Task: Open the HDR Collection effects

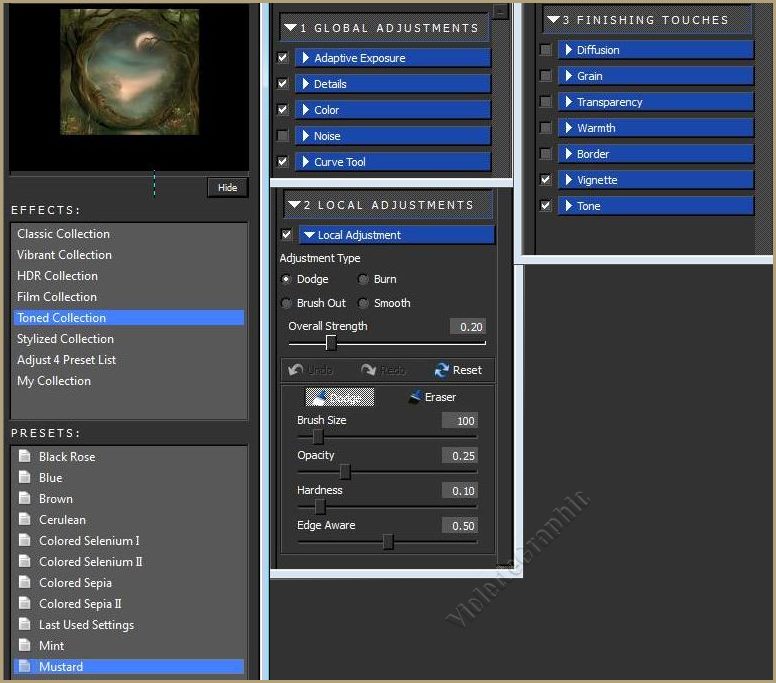Action: coord(58,276)
